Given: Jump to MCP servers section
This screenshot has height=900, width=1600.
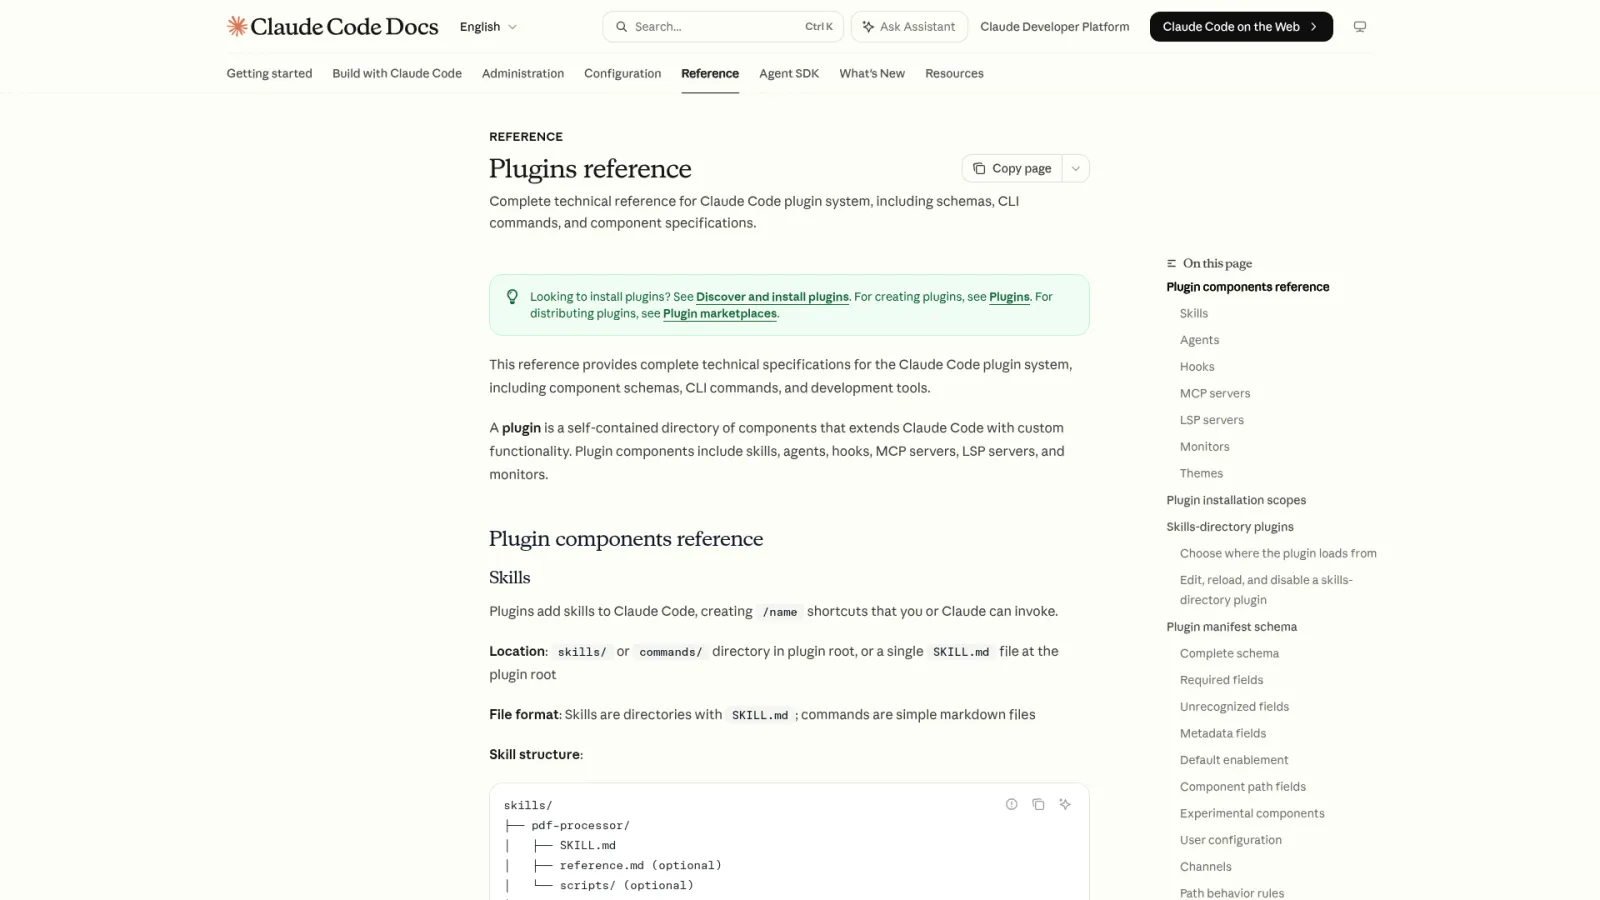Looking at the screenshot, I should [1214, 394].
